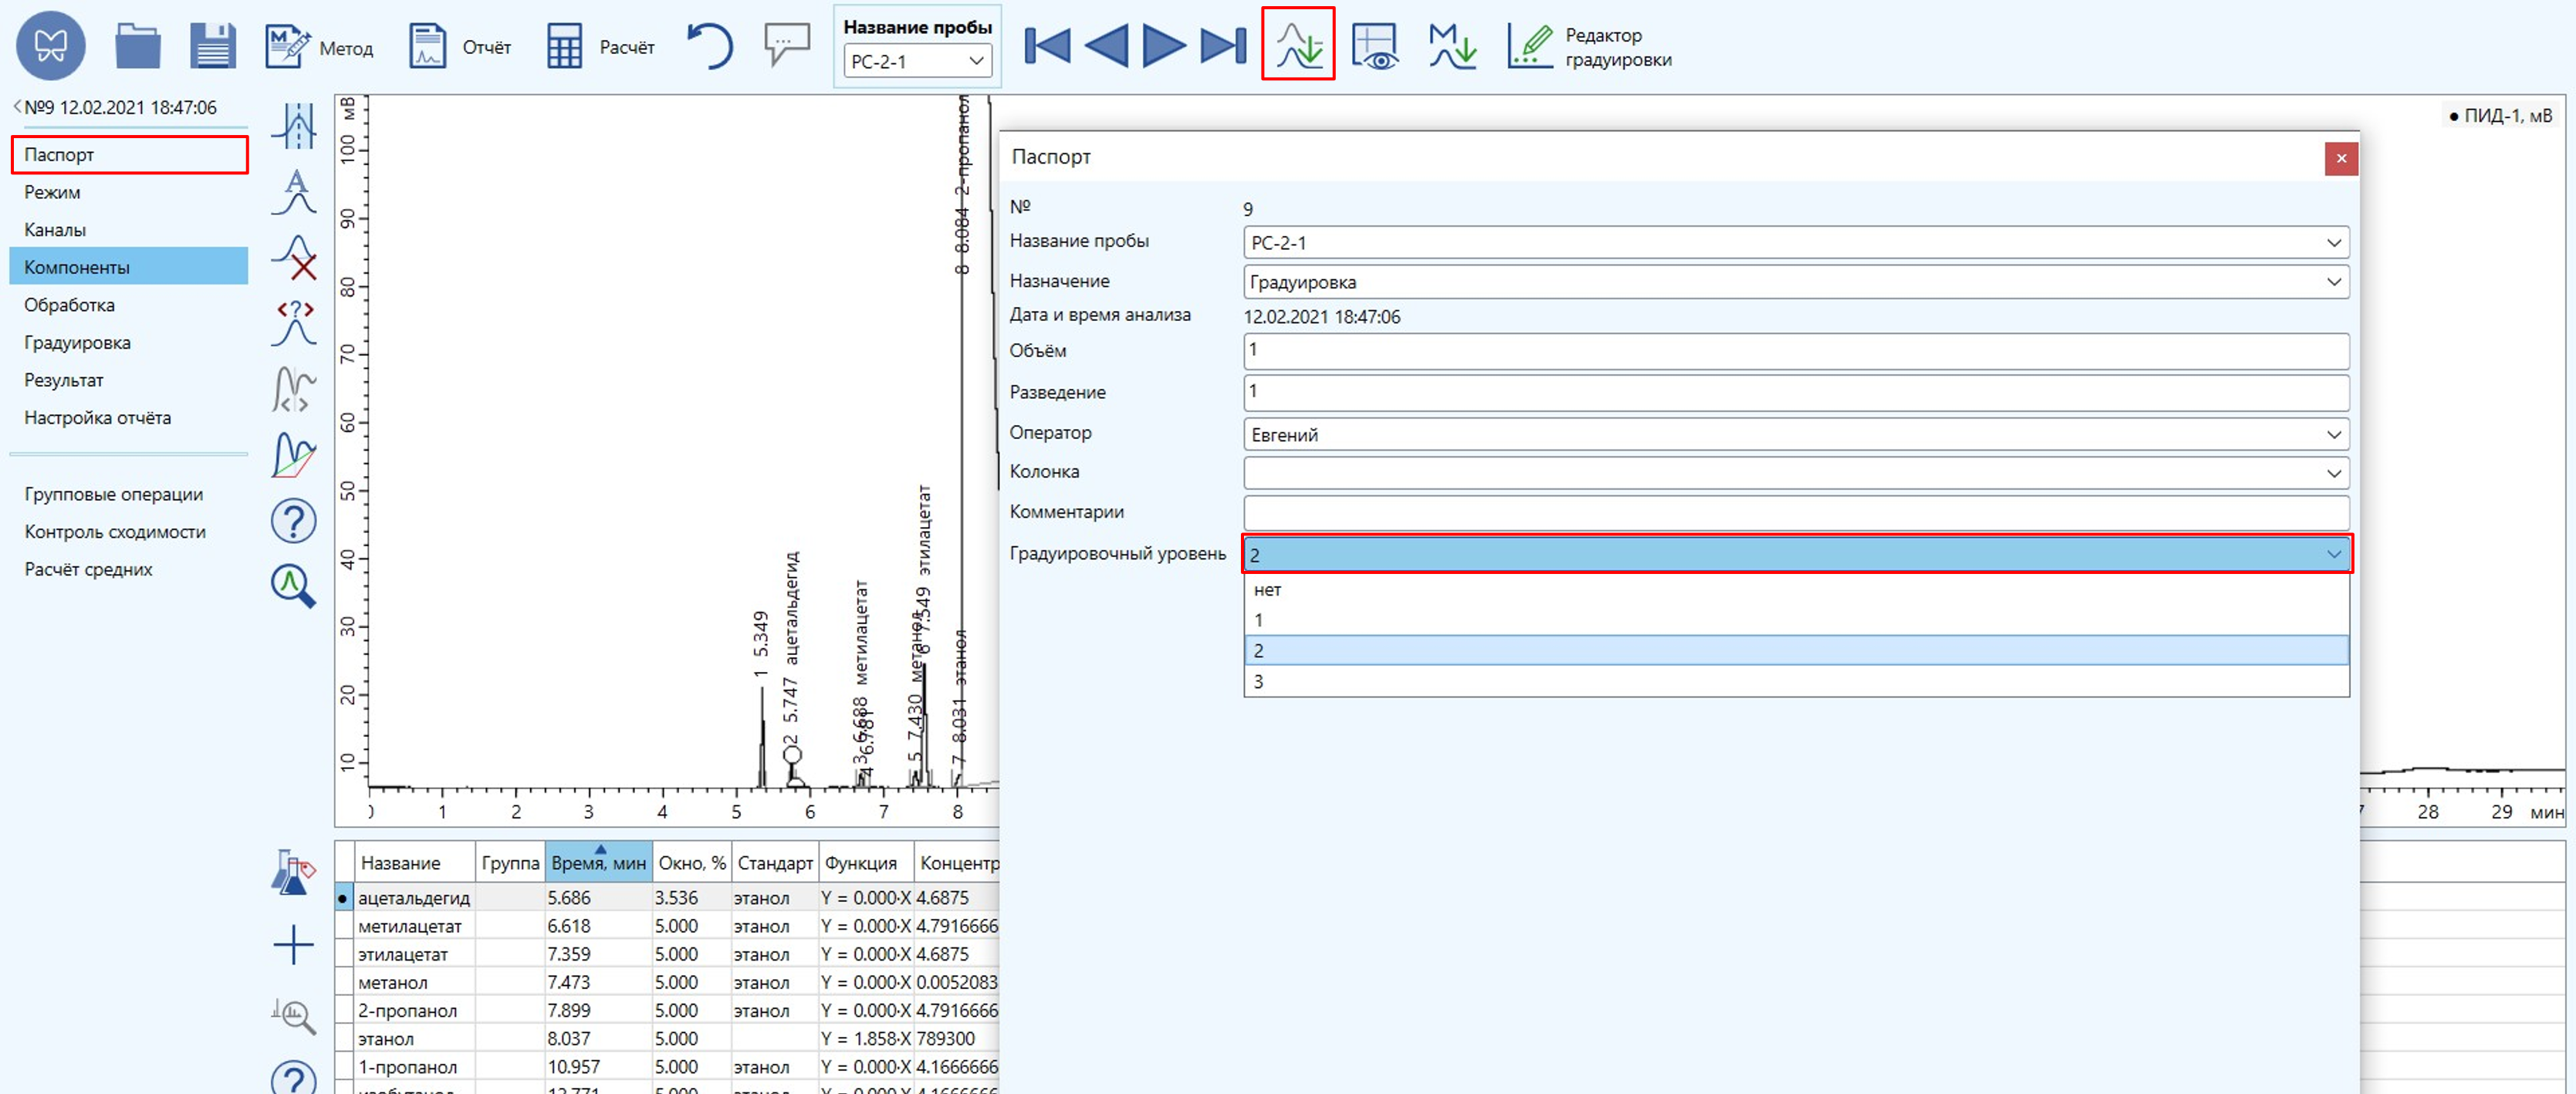Select level 3 in calibration level list
This screenshot has width=2576, height=1094.
[x=1795, y=681]
